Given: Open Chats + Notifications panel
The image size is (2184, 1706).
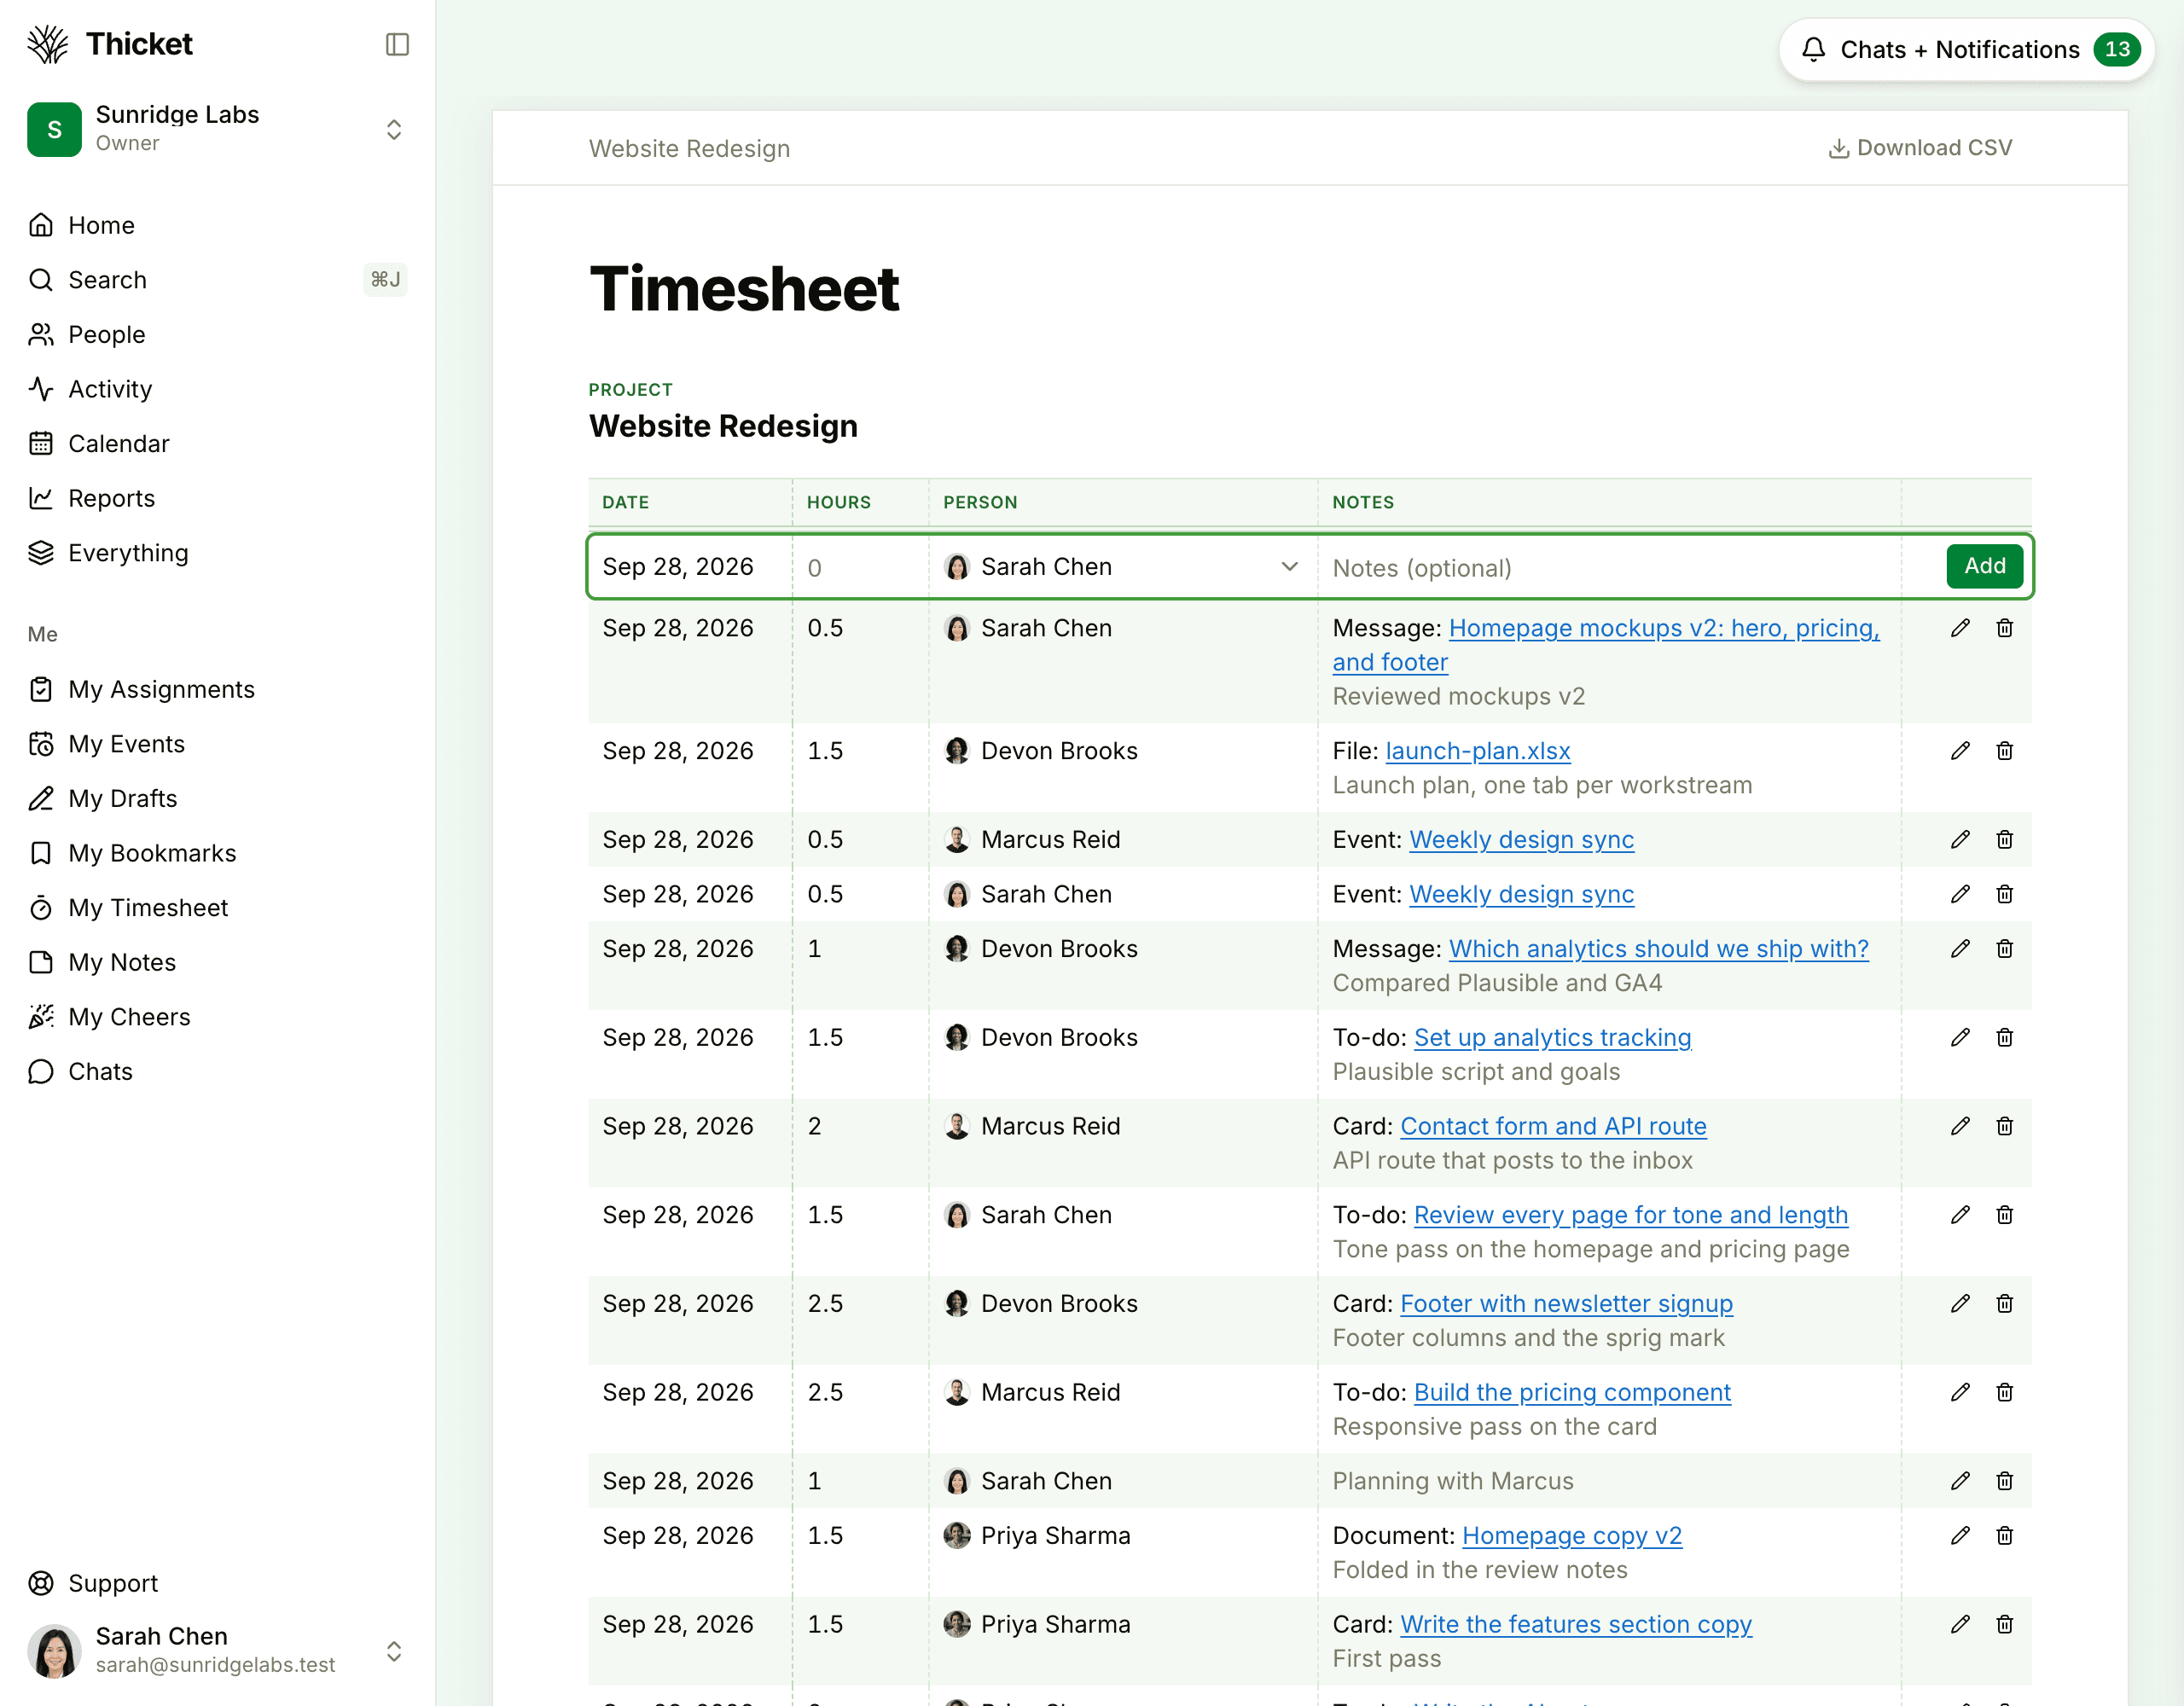Looking at the screenshot, I should 1966,49.
